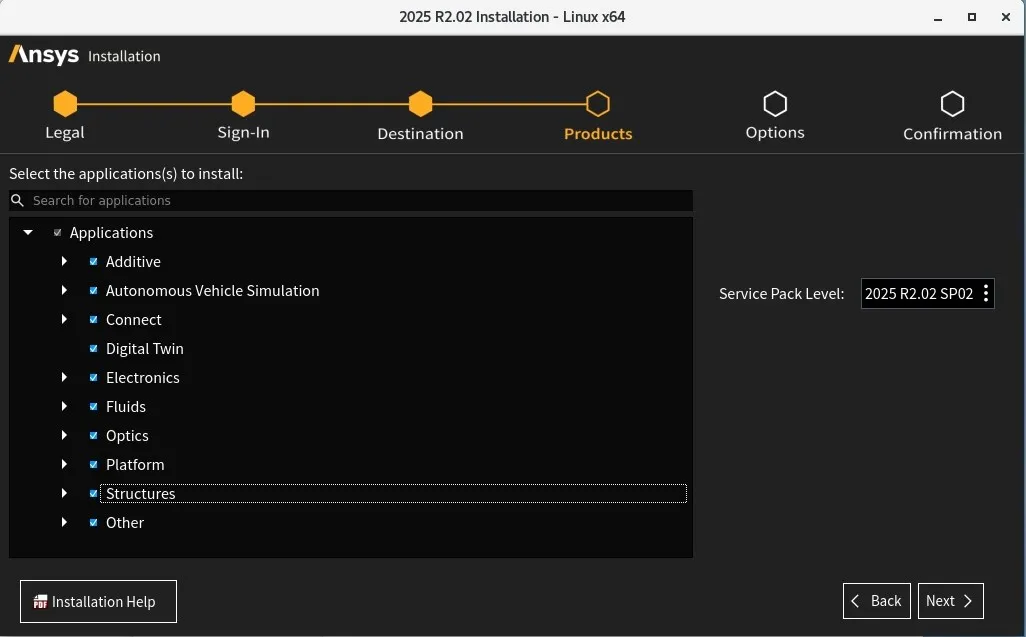Click the Ansys logo
The width and height of the screenshot is (1026, 637).
click(x=44, y=55)
